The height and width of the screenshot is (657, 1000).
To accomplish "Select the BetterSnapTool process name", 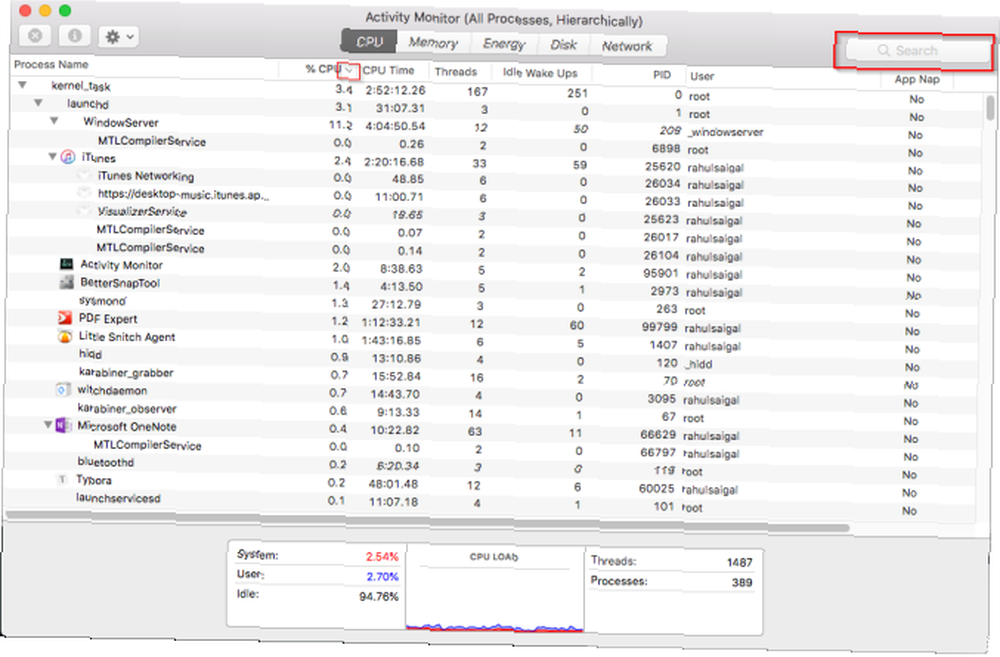I will (120, 283).
